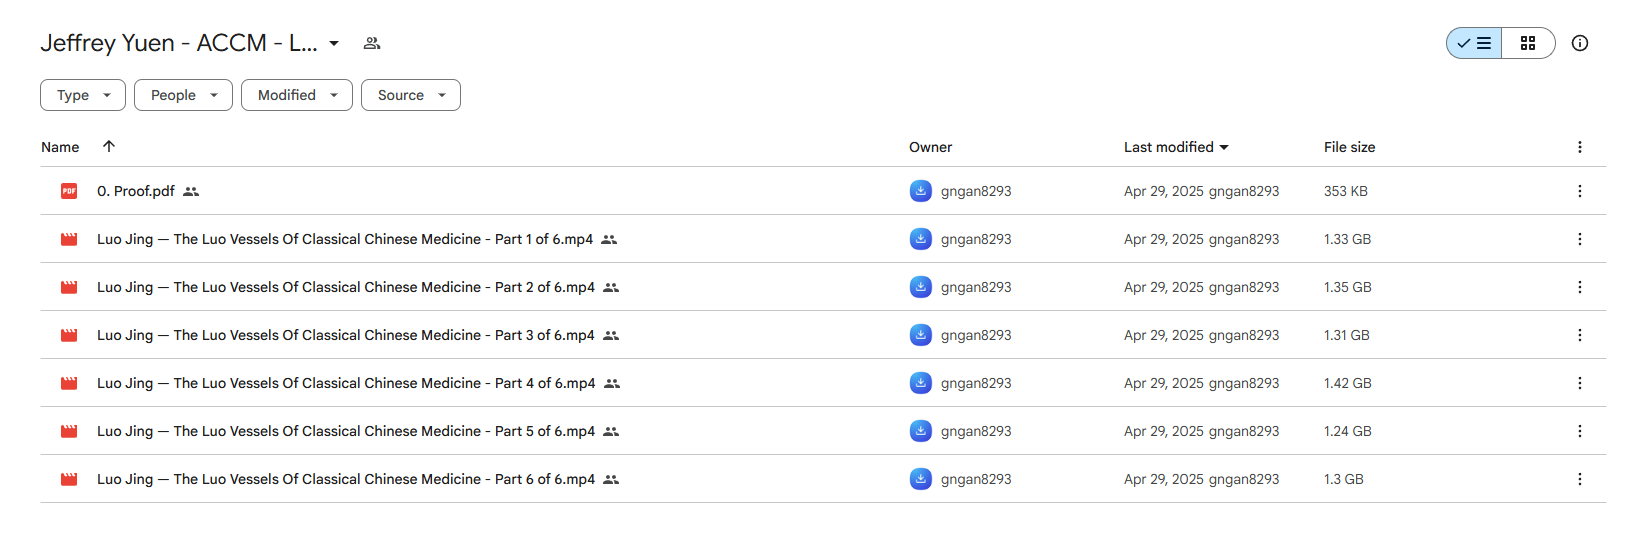Open more actions for Part 2 of 6.mp4

pyautogui.click(x=1580, y=287)
